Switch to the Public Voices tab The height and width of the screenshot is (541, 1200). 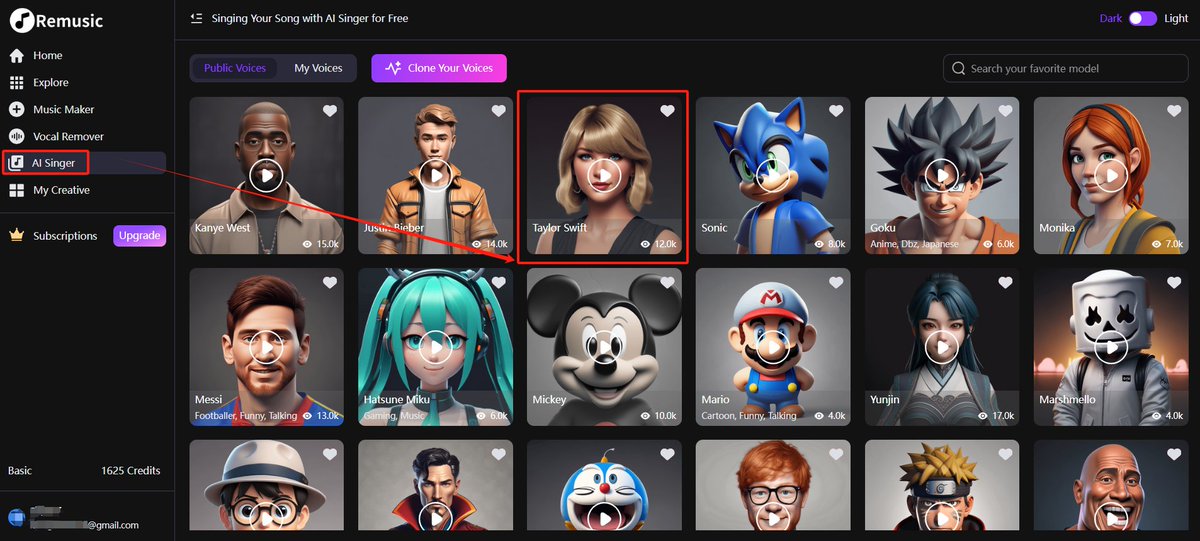pyautogui.click(x=235, y=68)
